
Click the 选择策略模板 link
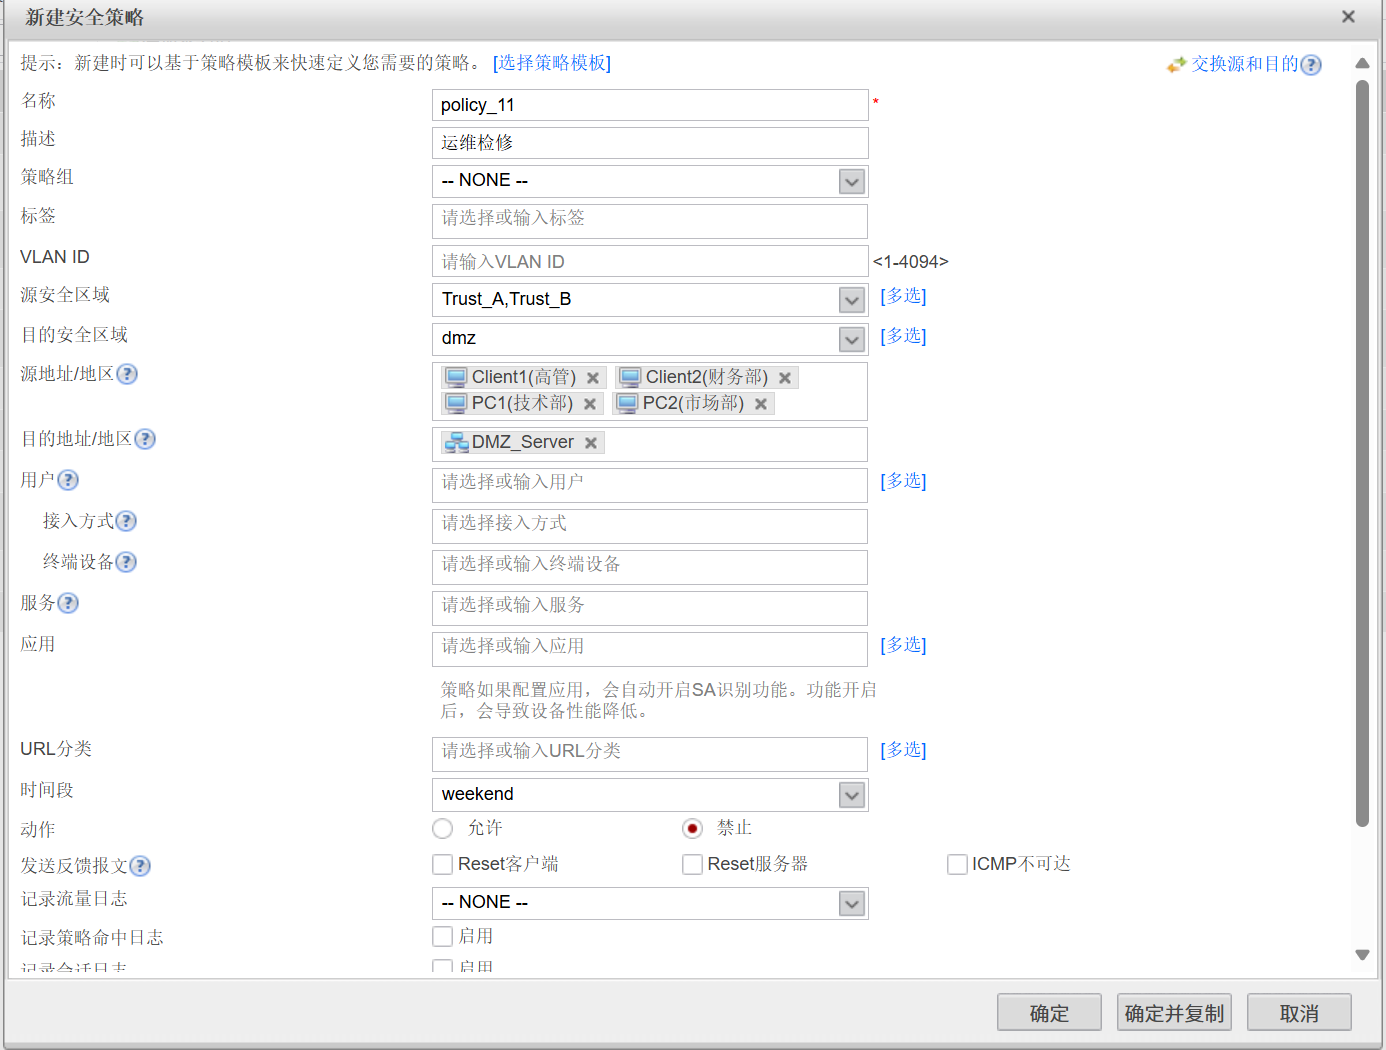[552, 63]
